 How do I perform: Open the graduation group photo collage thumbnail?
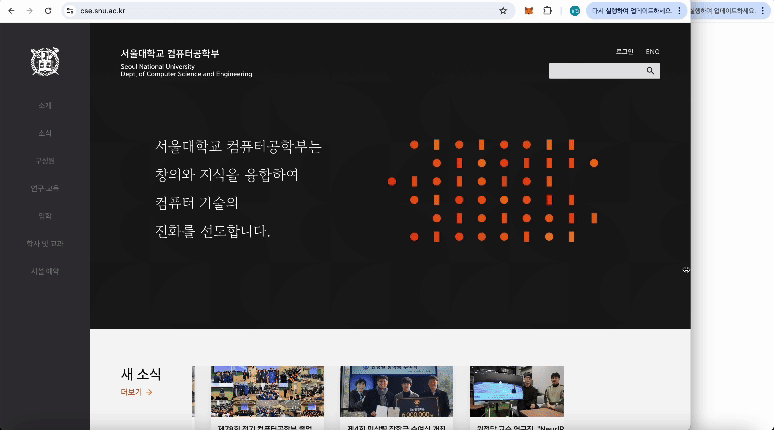pyautogui.click(x=268, y=391)
